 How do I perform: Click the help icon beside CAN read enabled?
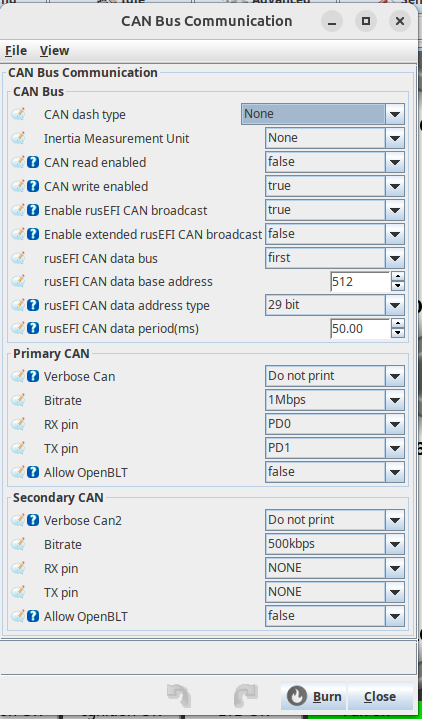point(33,162)
